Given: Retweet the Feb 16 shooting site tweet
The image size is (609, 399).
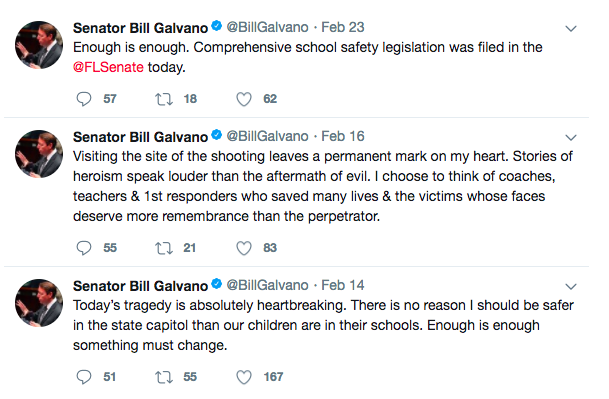Looking at the screenshot, I should (164, 248).
